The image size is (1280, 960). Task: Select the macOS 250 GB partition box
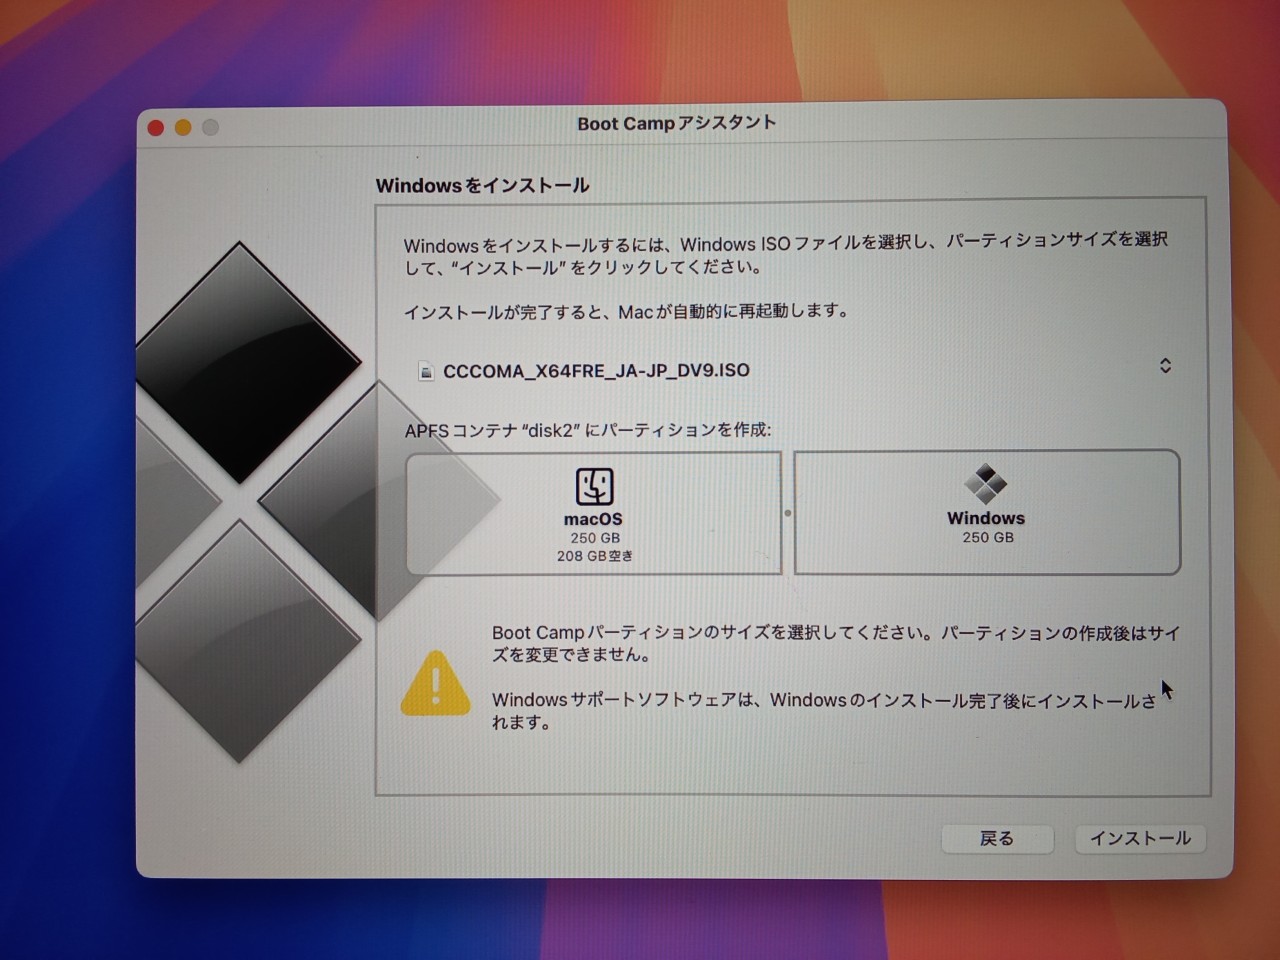594,514
